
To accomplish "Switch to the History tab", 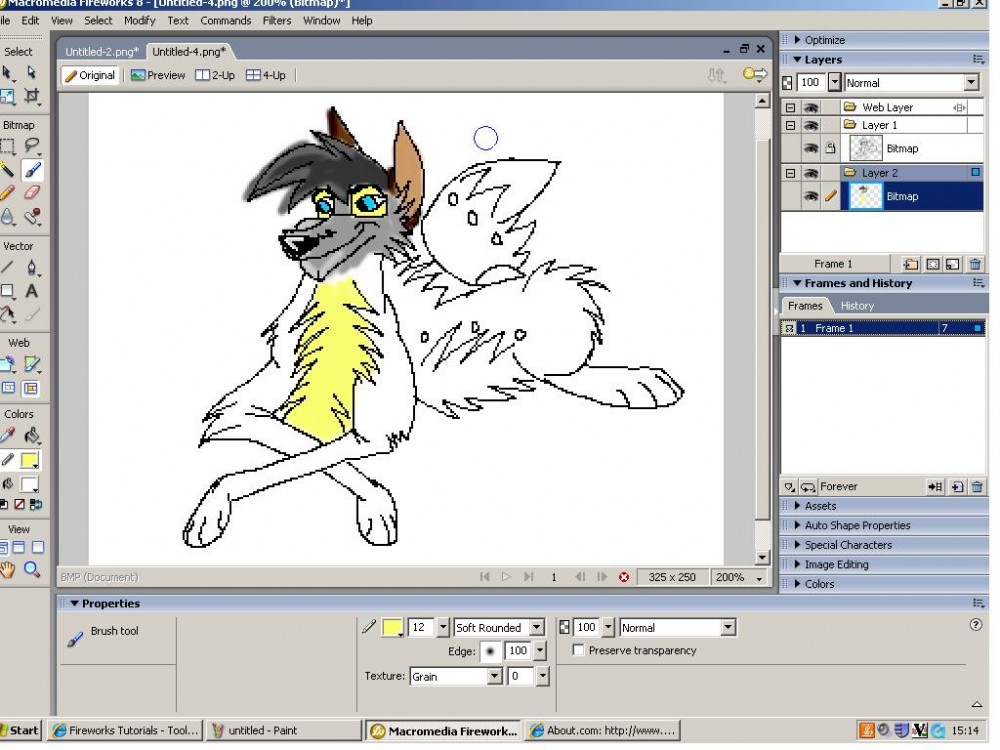I will pos(857,306).
